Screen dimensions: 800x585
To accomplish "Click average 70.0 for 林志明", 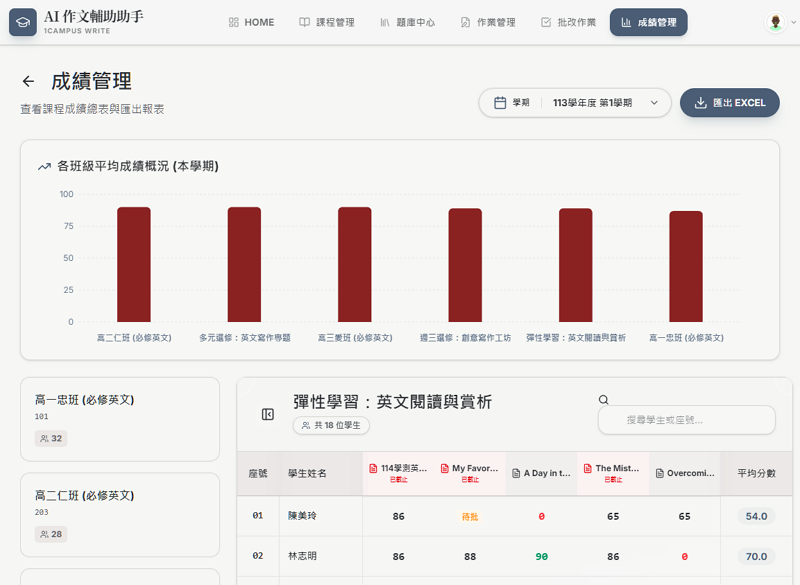I will (x=756, y=556).
